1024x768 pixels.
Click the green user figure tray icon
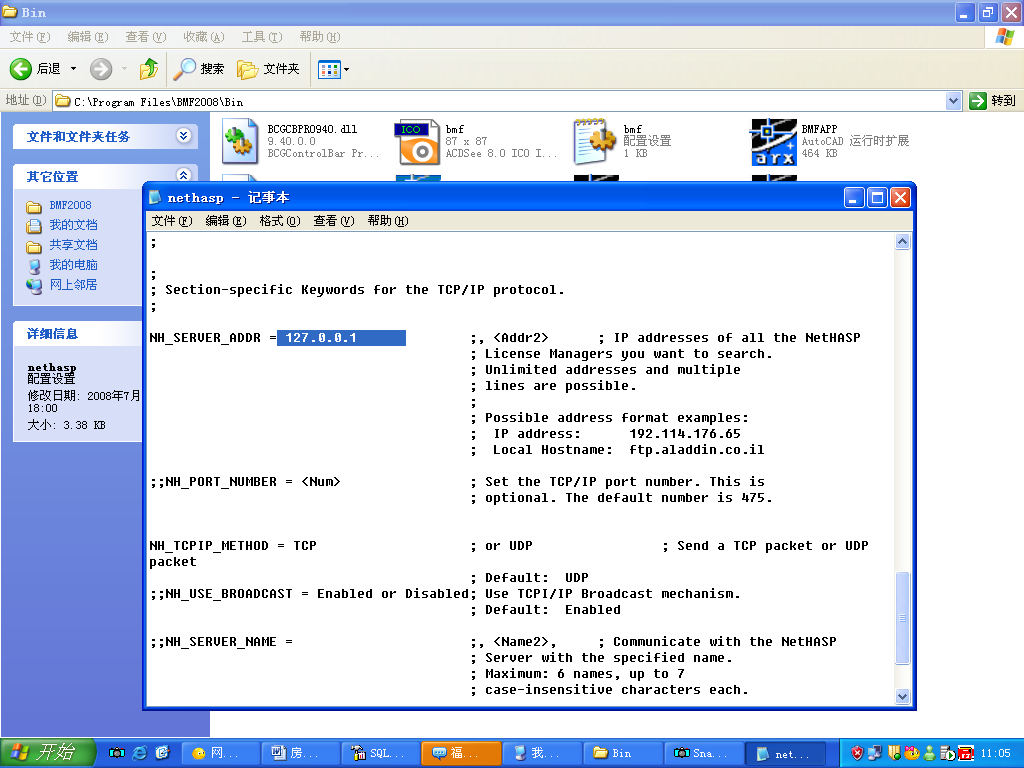(x=930, y=753)
